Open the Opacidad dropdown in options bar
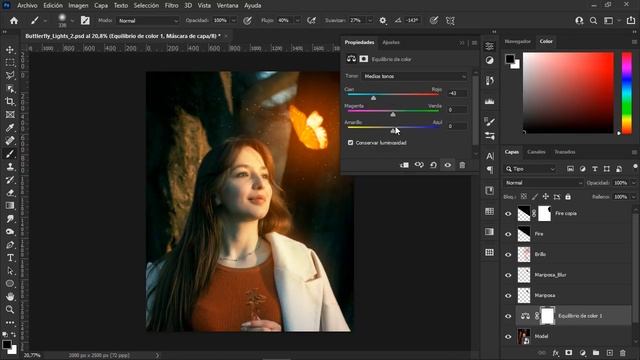 (233, 20)
